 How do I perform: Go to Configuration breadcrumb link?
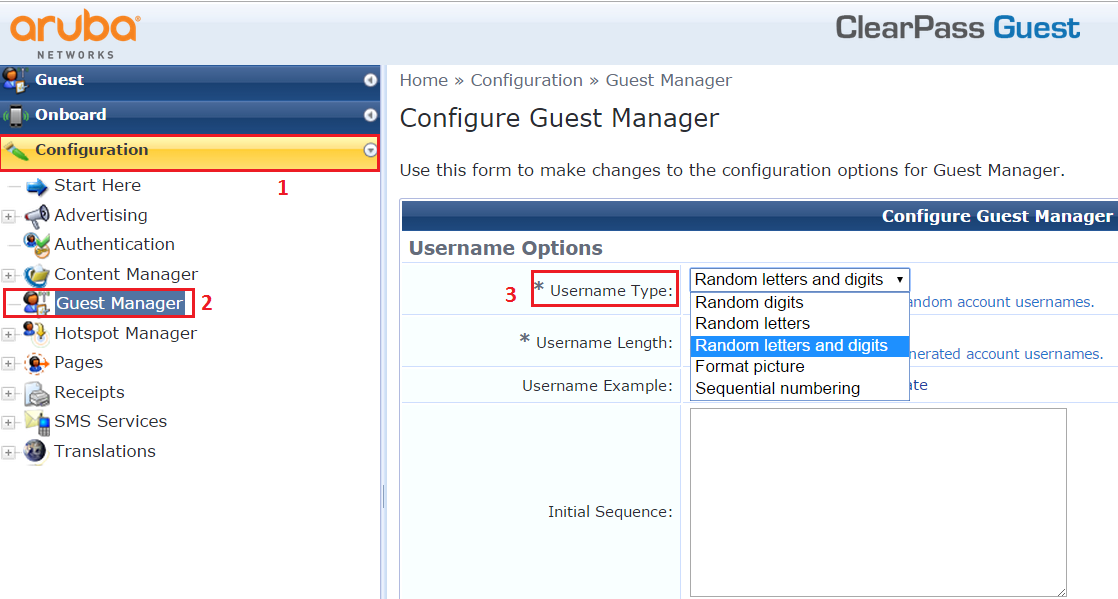[x=526, y=81]
